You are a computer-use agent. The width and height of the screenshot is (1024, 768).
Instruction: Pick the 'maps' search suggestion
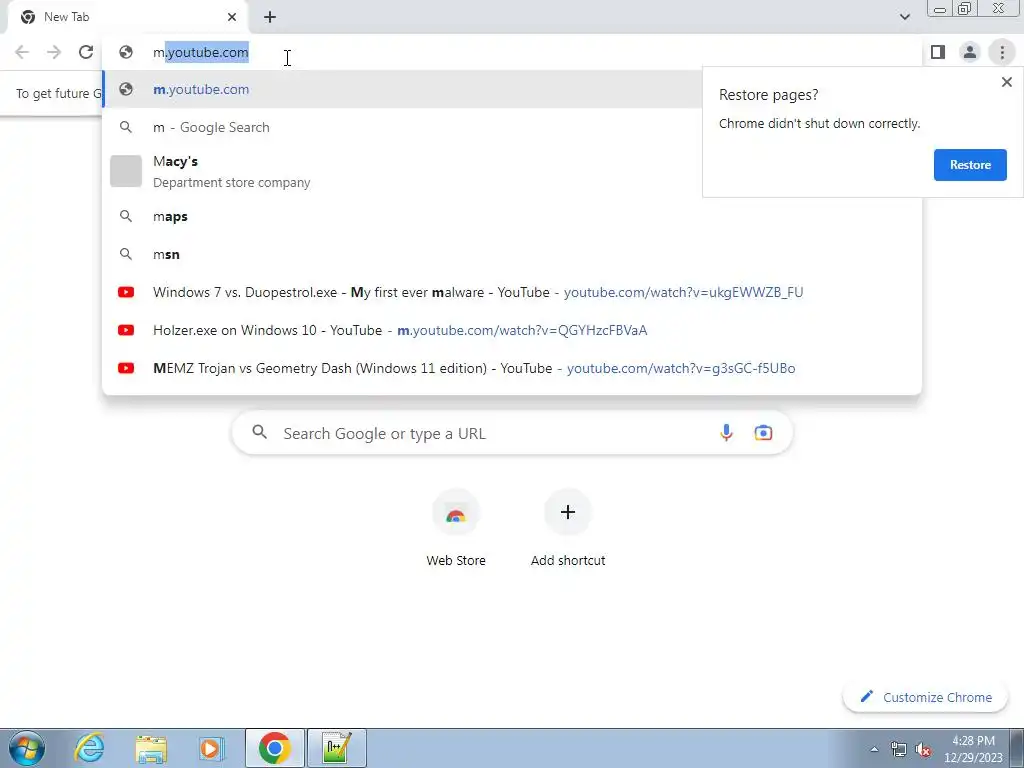(x=512, y=216)
